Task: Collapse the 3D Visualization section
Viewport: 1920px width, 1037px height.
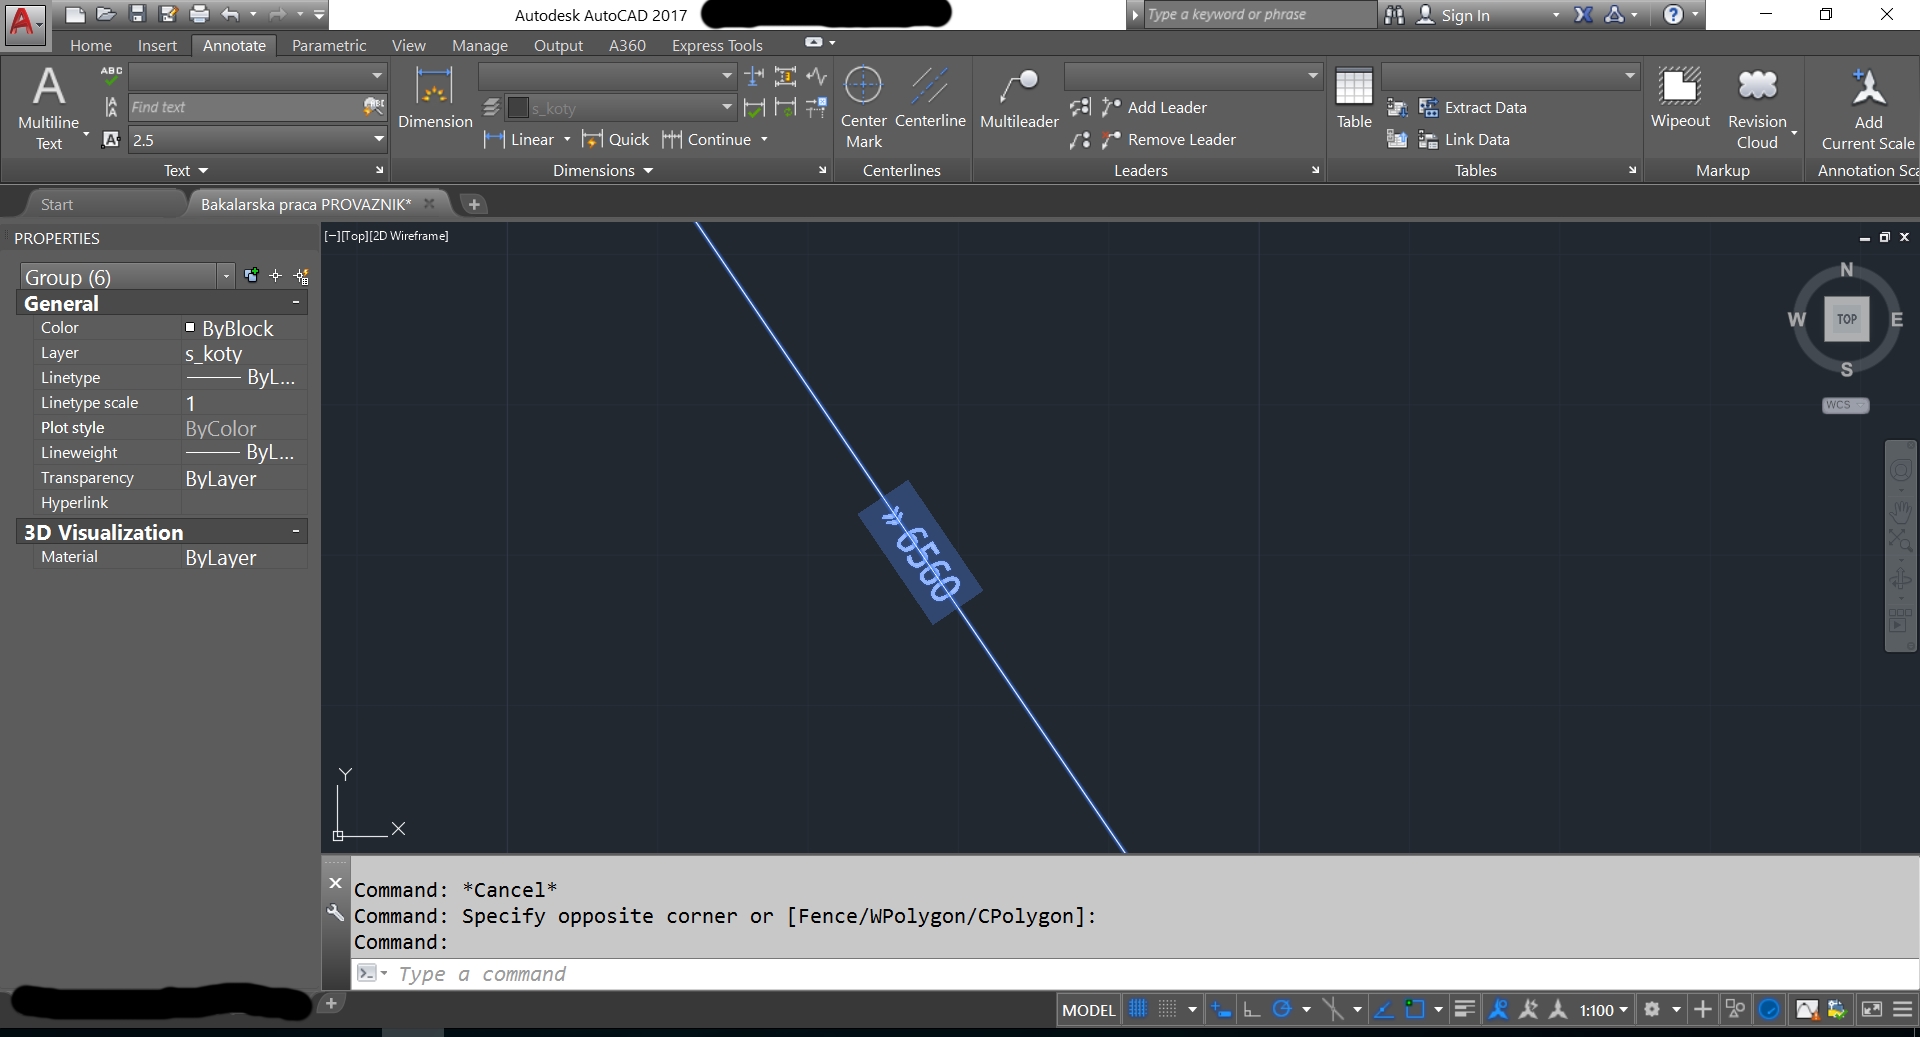Action: click(x=296, y=531)
